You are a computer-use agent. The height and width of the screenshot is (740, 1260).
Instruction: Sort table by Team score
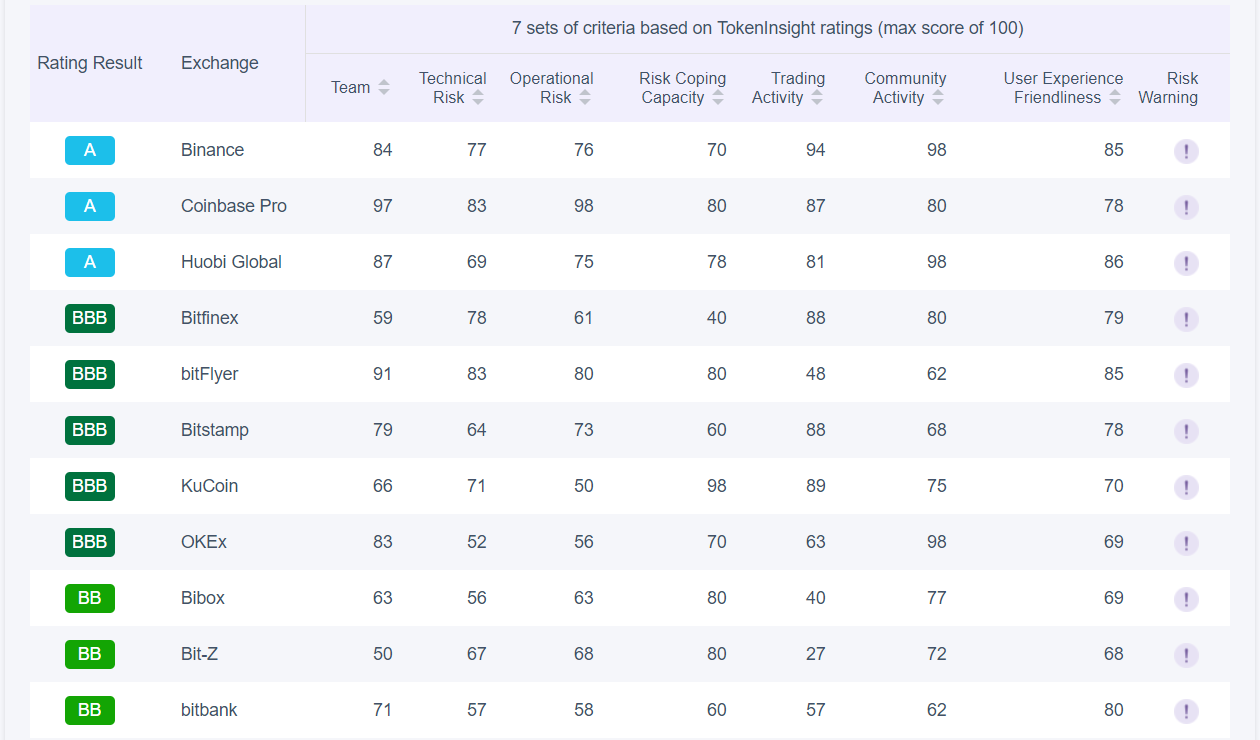pyautogui.click(x=384, y=88)
